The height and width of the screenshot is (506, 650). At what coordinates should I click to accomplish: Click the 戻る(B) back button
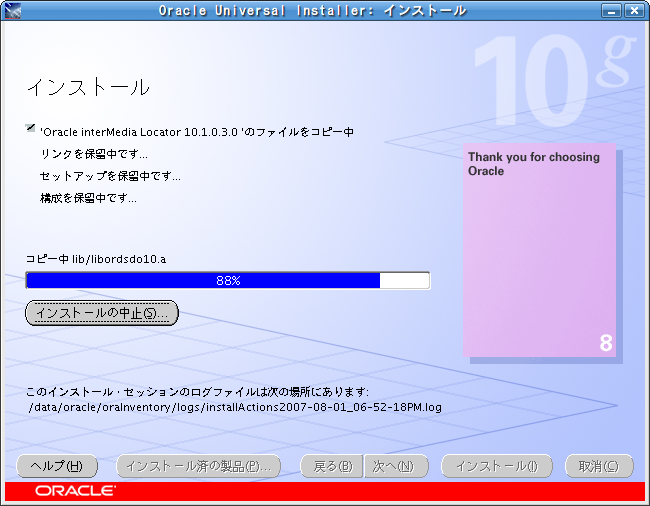point(332,466)
